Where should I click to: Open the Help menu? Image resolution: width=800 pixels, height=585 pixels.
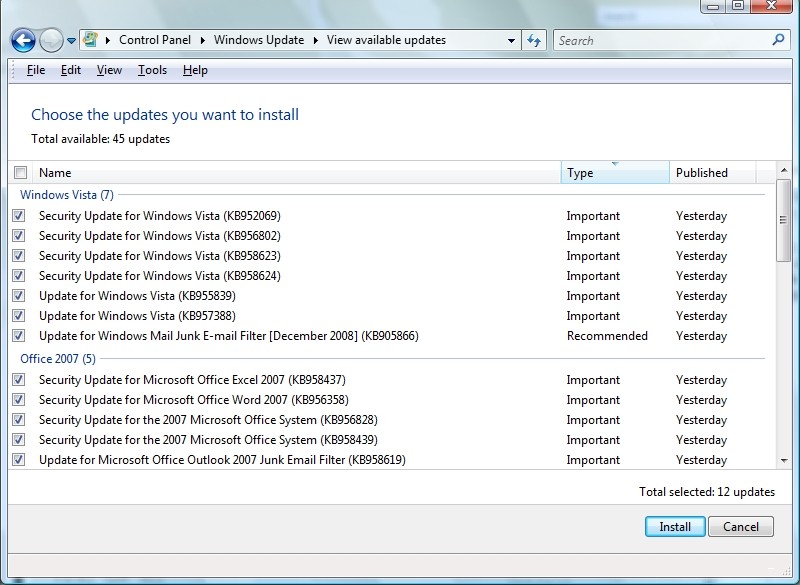[x=195, y=70]
